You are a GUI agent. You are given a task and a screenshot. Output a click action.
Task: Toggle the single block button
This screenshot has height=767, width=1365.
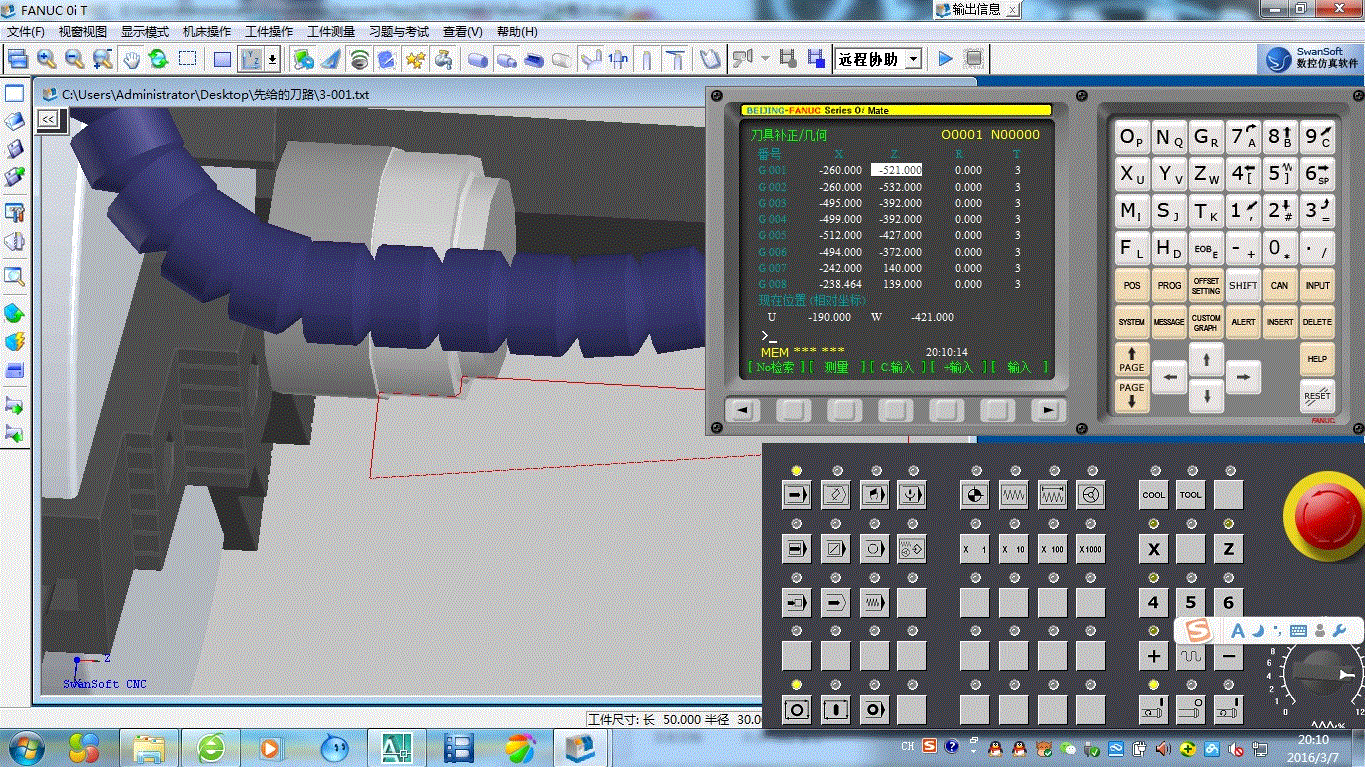(x=797, y=549)
